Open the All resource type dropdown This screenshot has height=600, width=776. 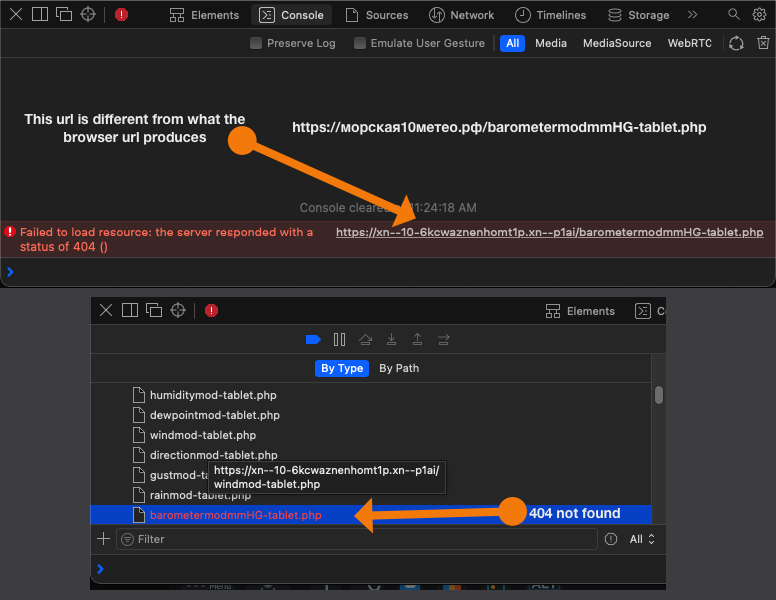pos(642,539)
